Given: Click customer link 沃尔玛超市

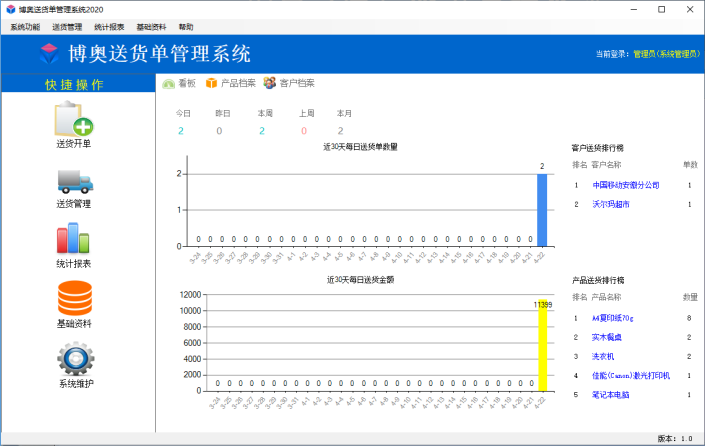Looking at the screenshot, I should click(611, 205).
